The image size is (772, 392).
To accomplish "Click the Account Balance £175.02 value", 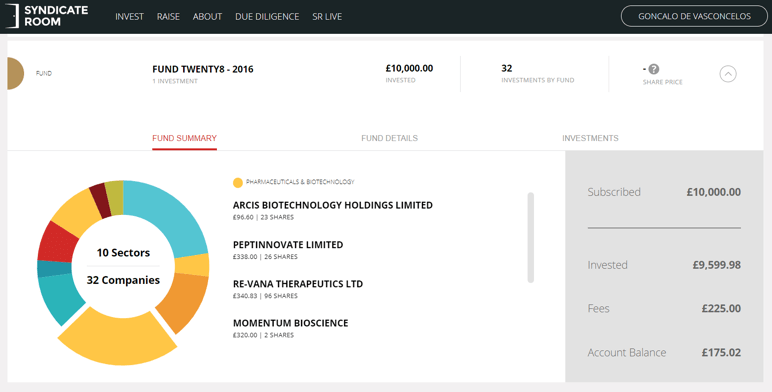I will [x=721, y=353].
